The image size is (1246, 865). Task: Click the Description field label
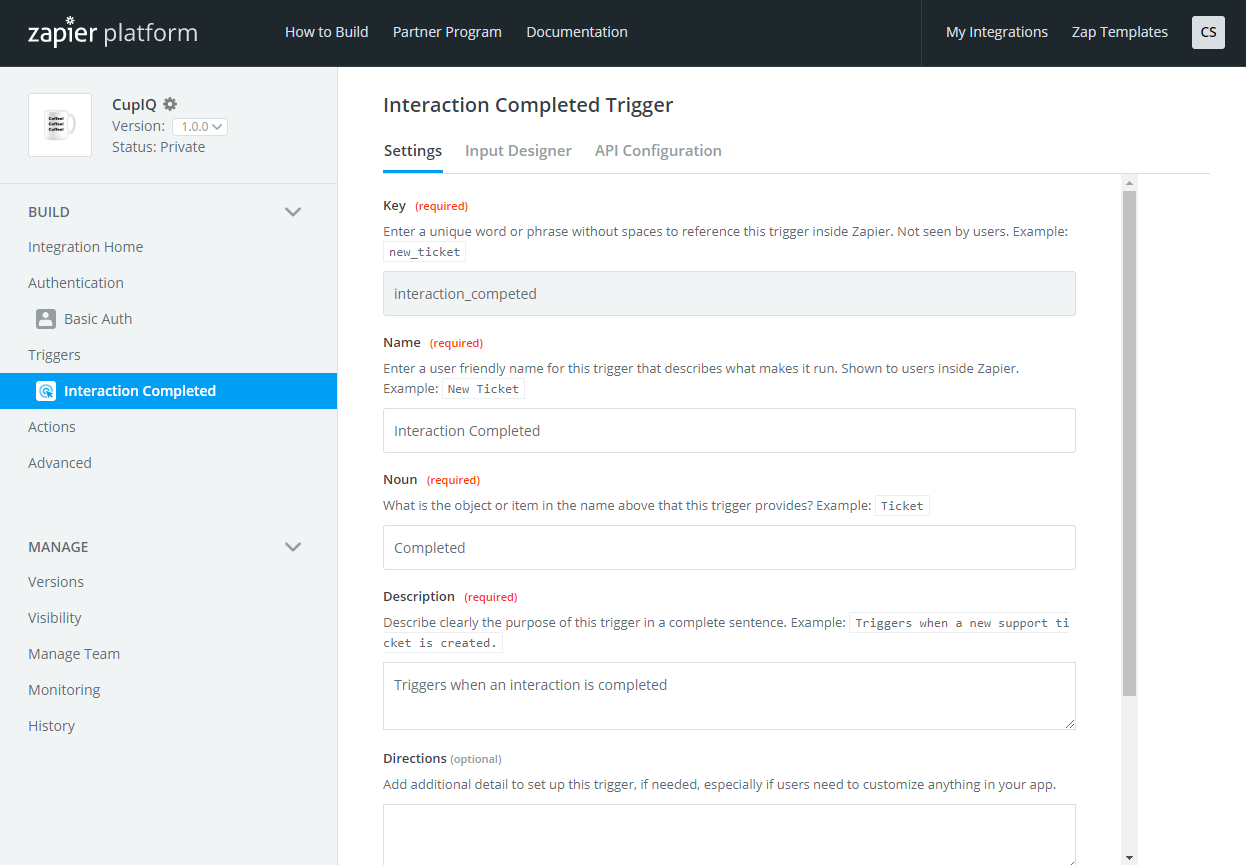pyautogui.click(x=419, y=597)
